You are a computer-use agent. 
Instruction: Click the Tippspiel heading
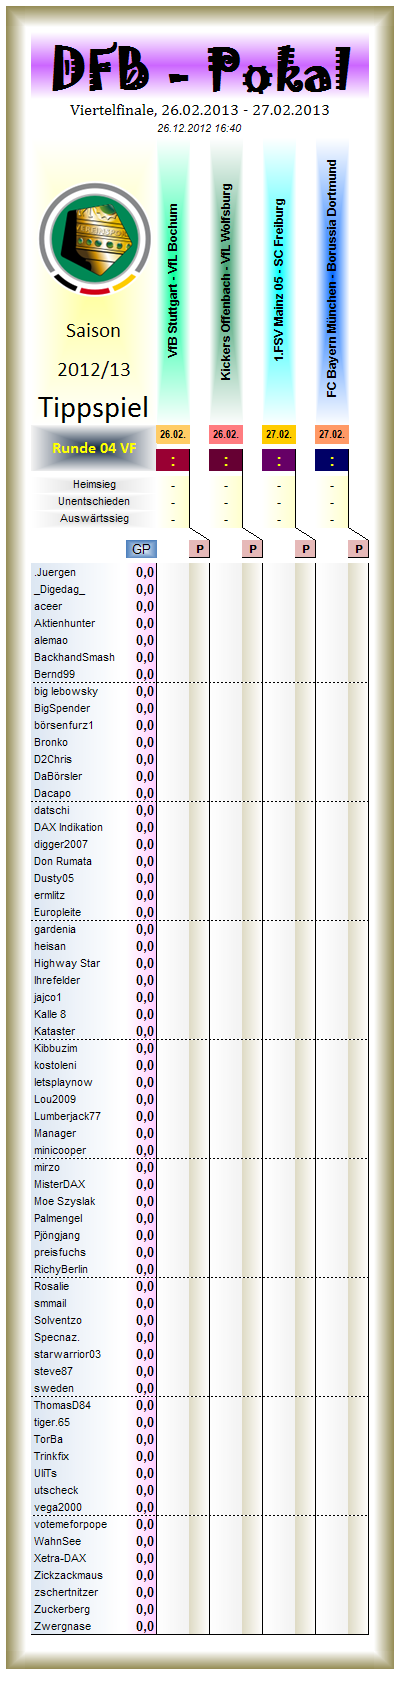[93, 407]
